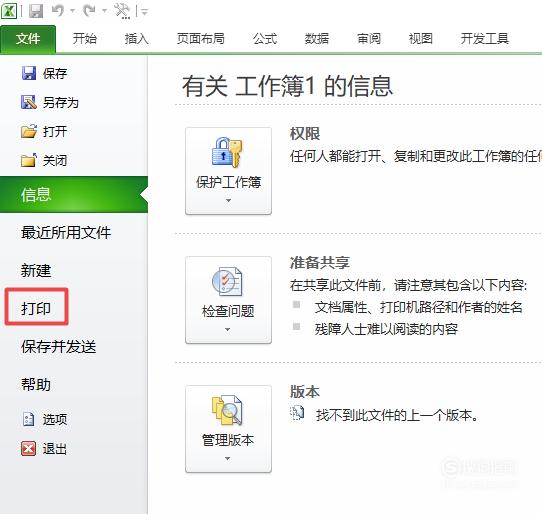Open the Redo history dropdown arrow
Viewport: 542px width, 514px height.
coord(104,11)
